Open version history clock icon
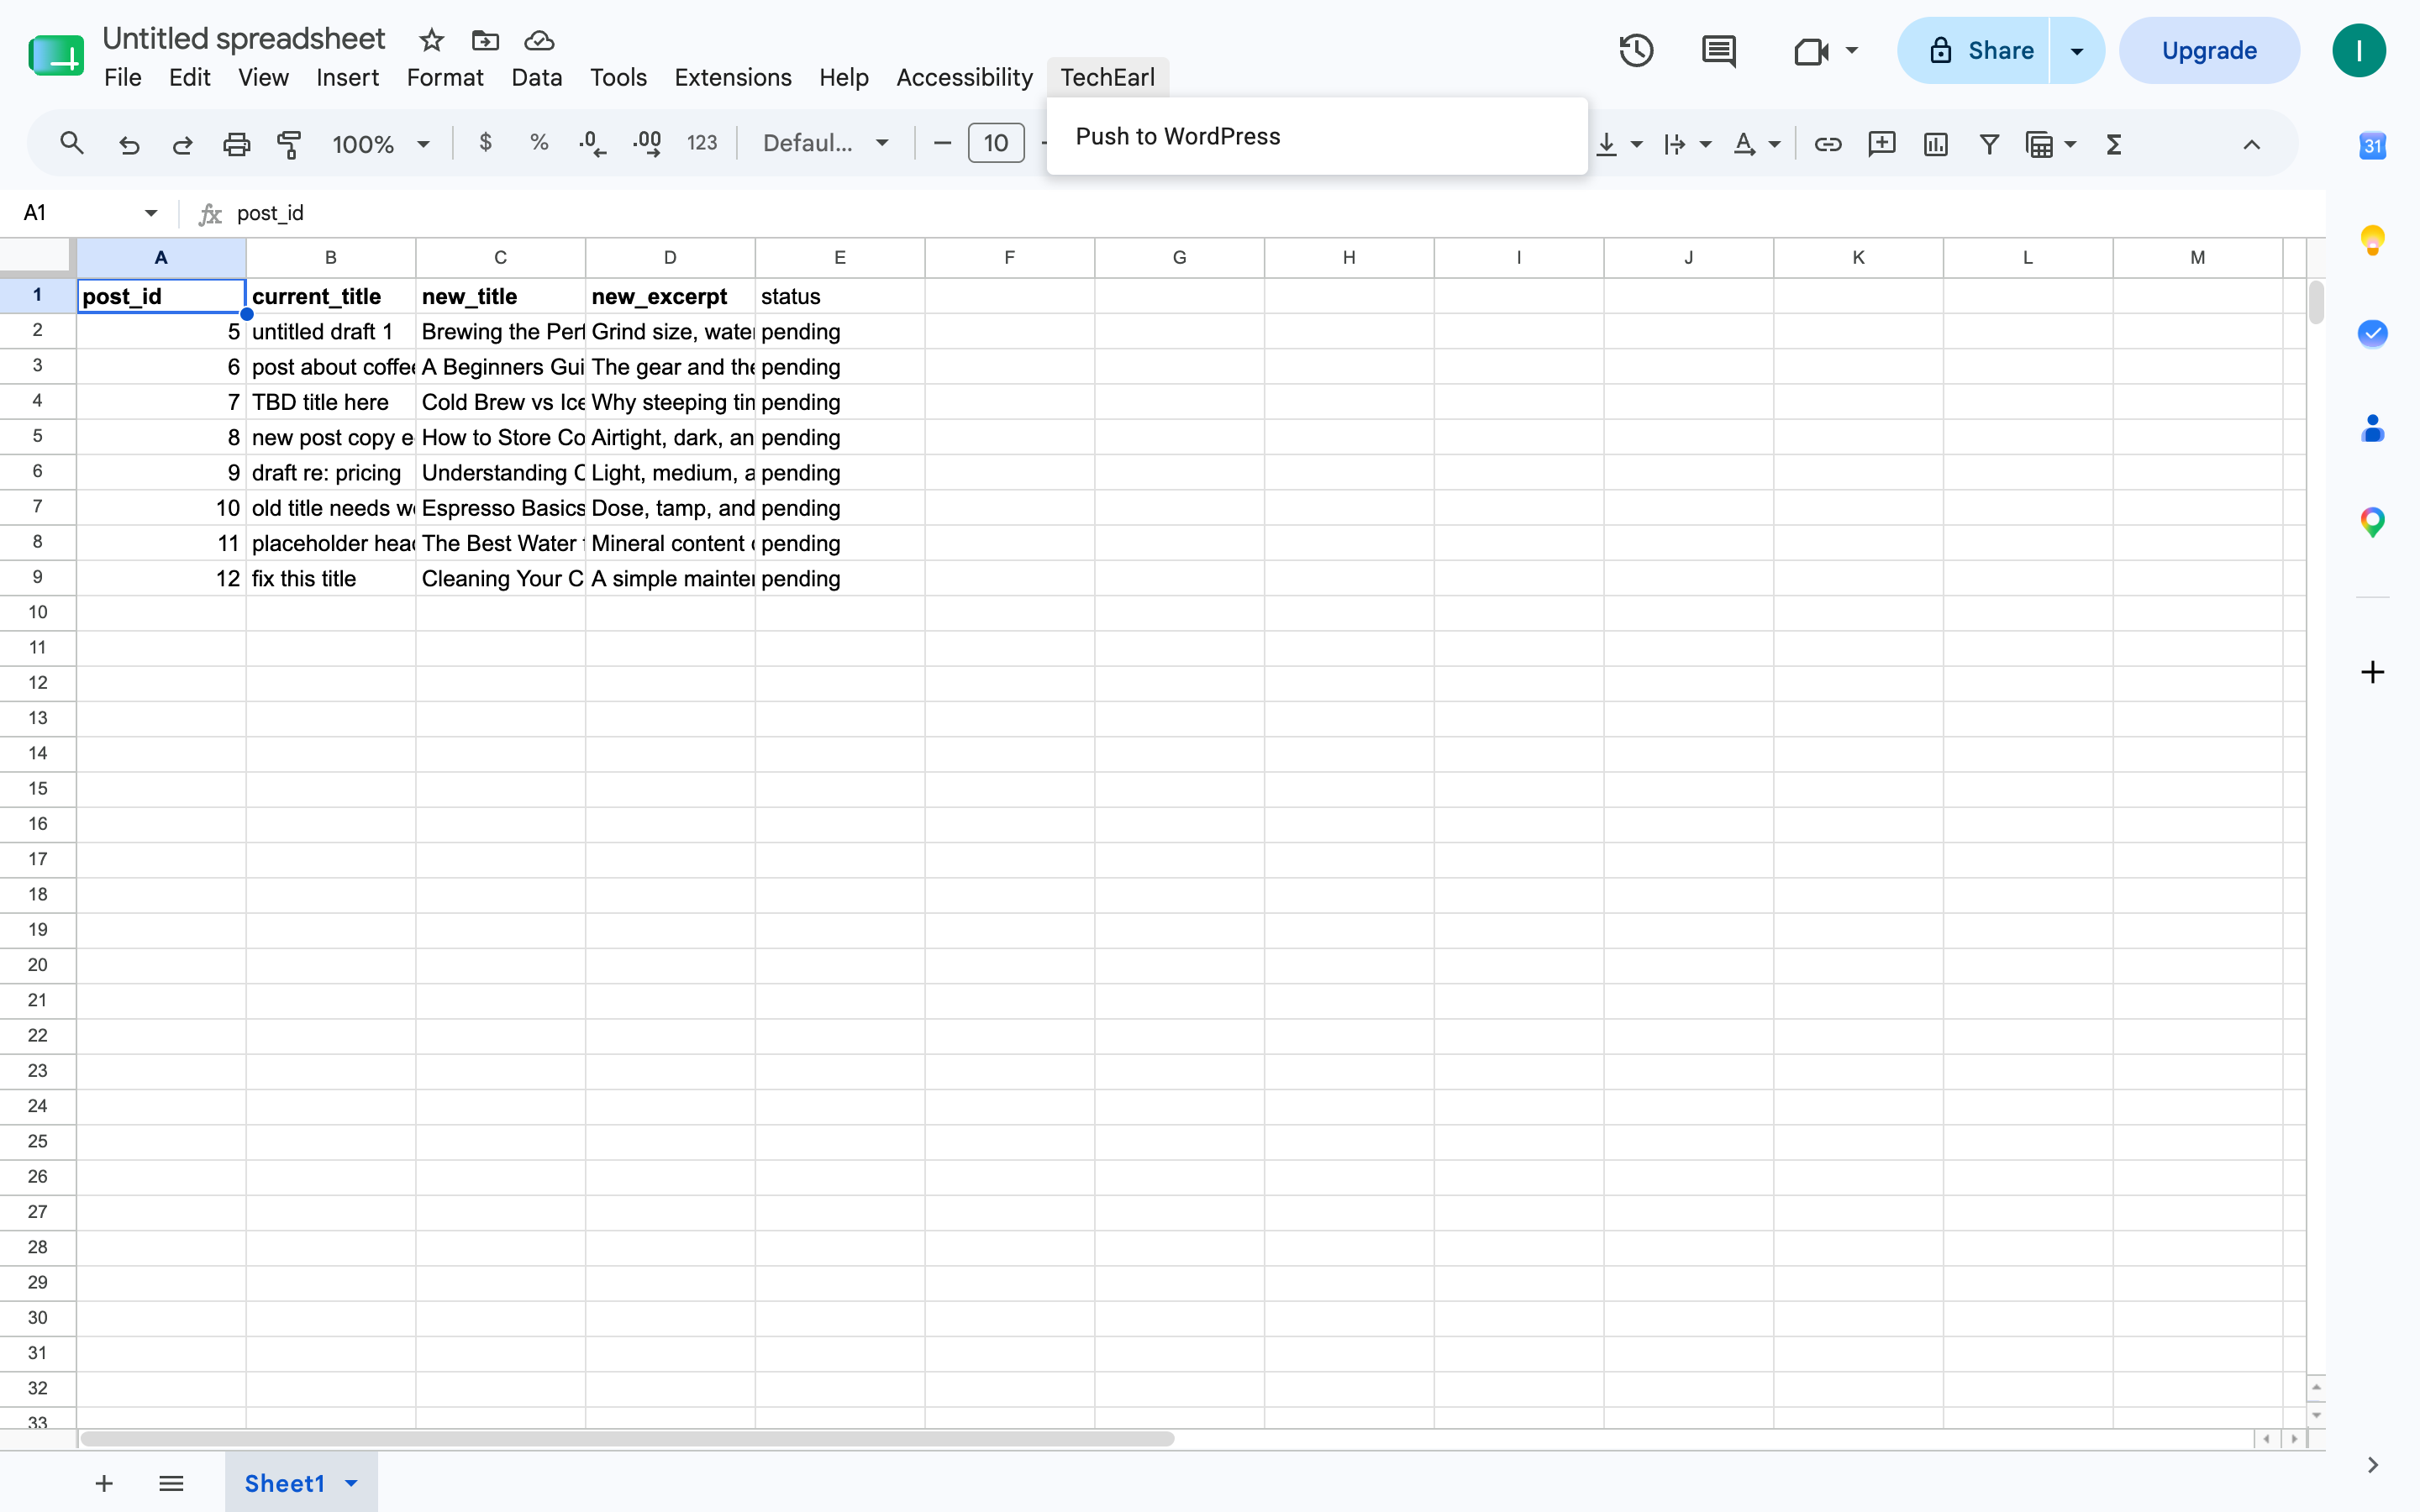The image size is (2420, 1512). [x=1636, y=50]
